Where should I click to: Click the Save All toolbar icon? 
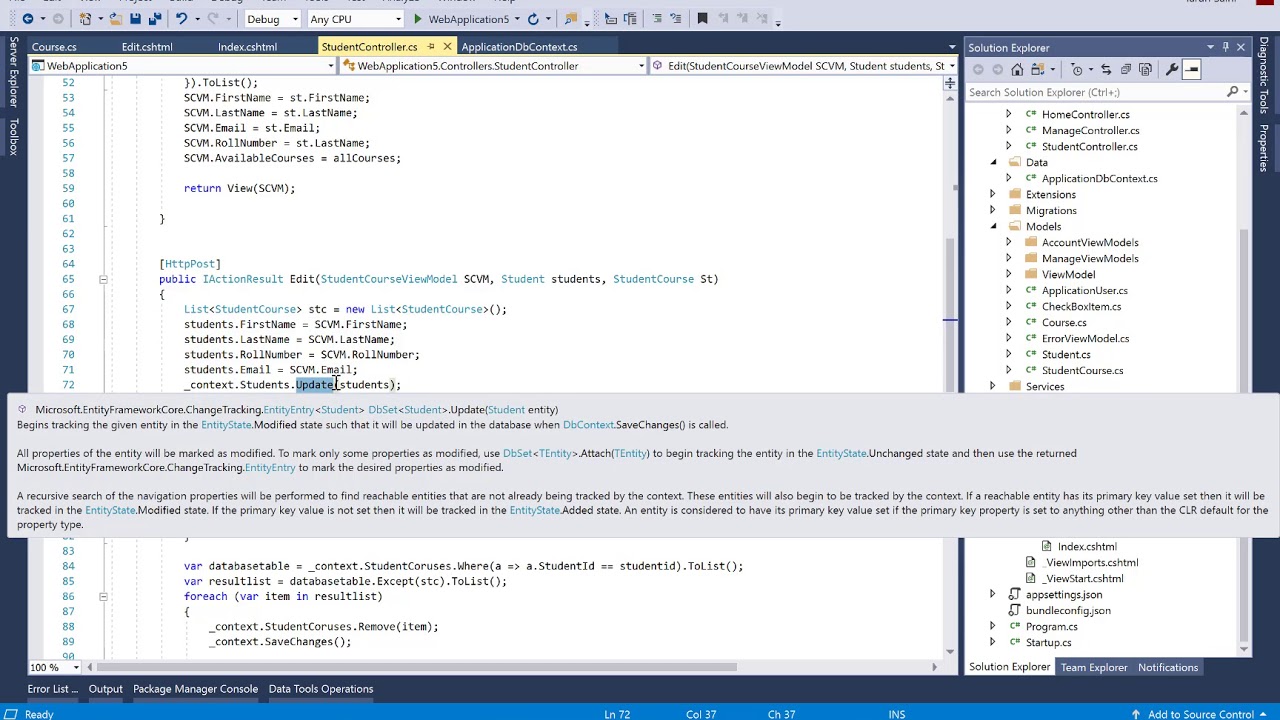coord(154,19)
